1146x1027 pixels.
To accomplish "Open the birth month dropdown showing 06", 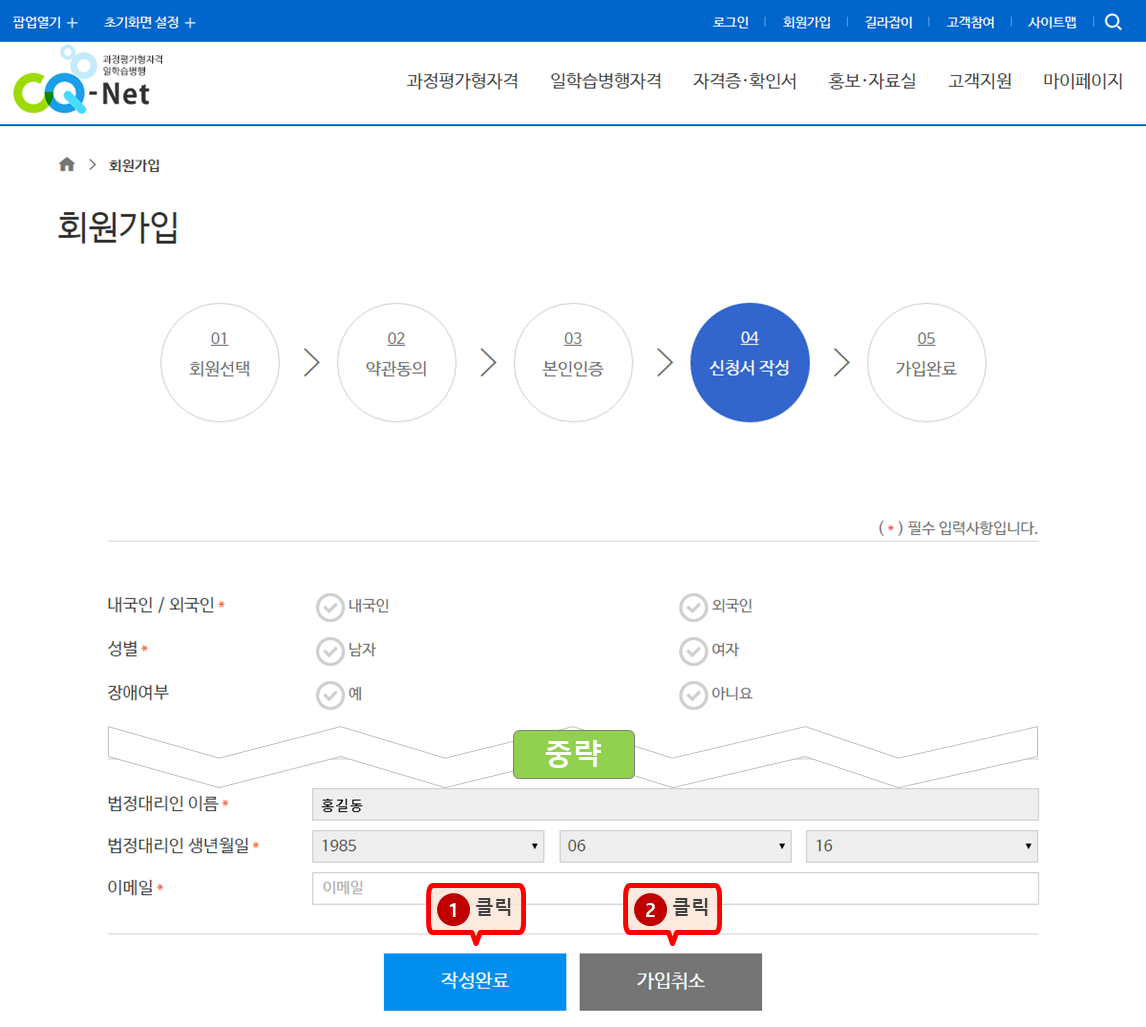I will 675,846.
